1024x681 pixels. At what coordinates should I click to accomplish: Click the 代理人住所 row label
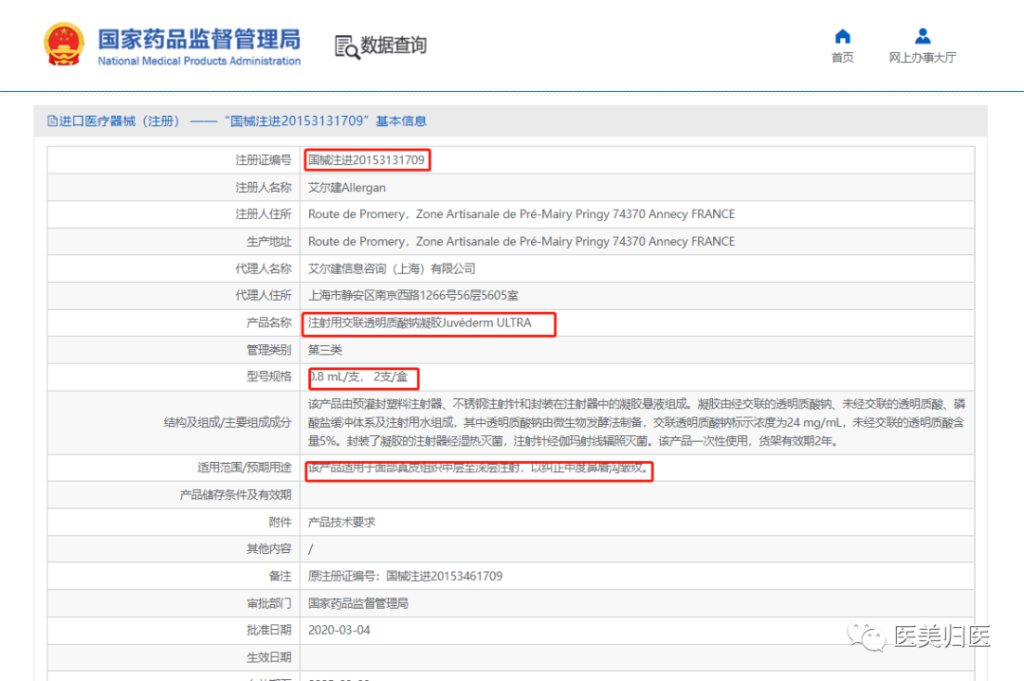coord(263,295)
